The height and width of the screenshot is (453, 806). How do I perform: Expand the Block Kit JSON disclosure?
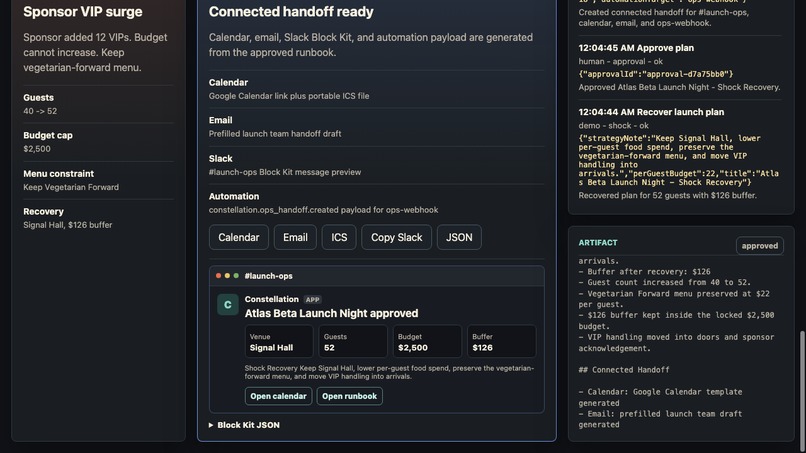coord(244,425)
